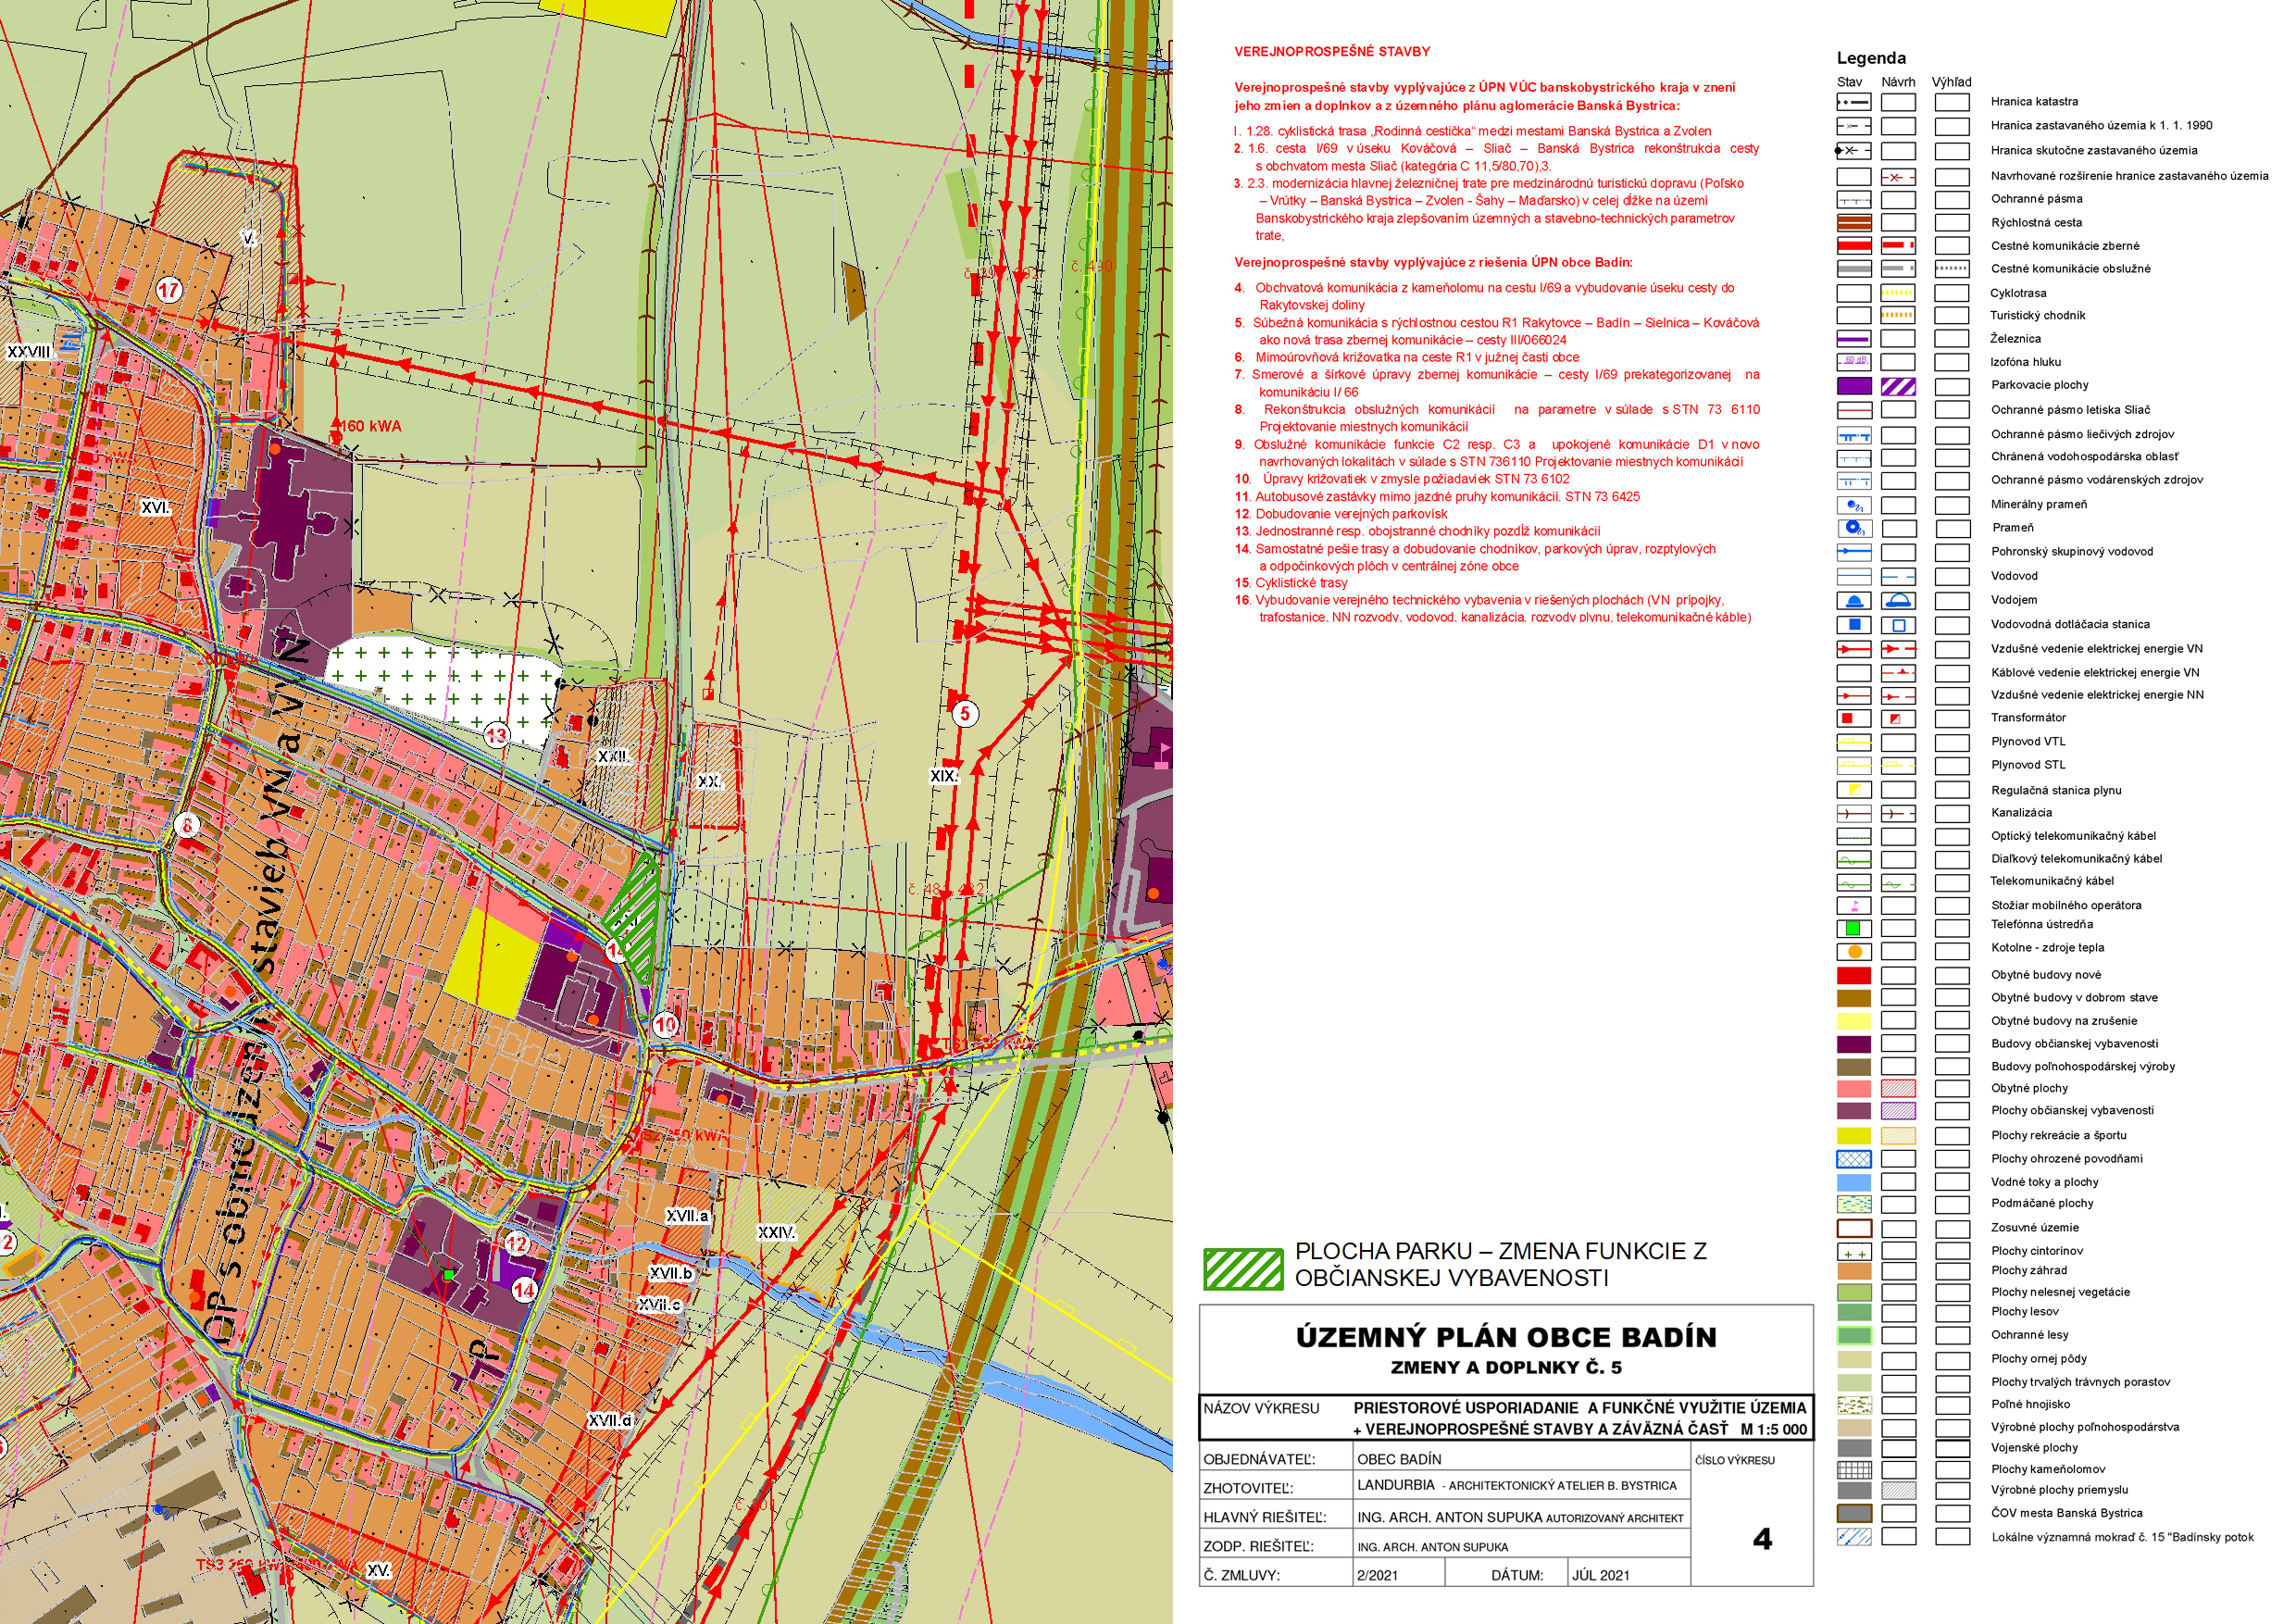Click the Vodovodná dotláčacia stanica Návrh symbol

pyautogui.click(x=1898, y=625)
